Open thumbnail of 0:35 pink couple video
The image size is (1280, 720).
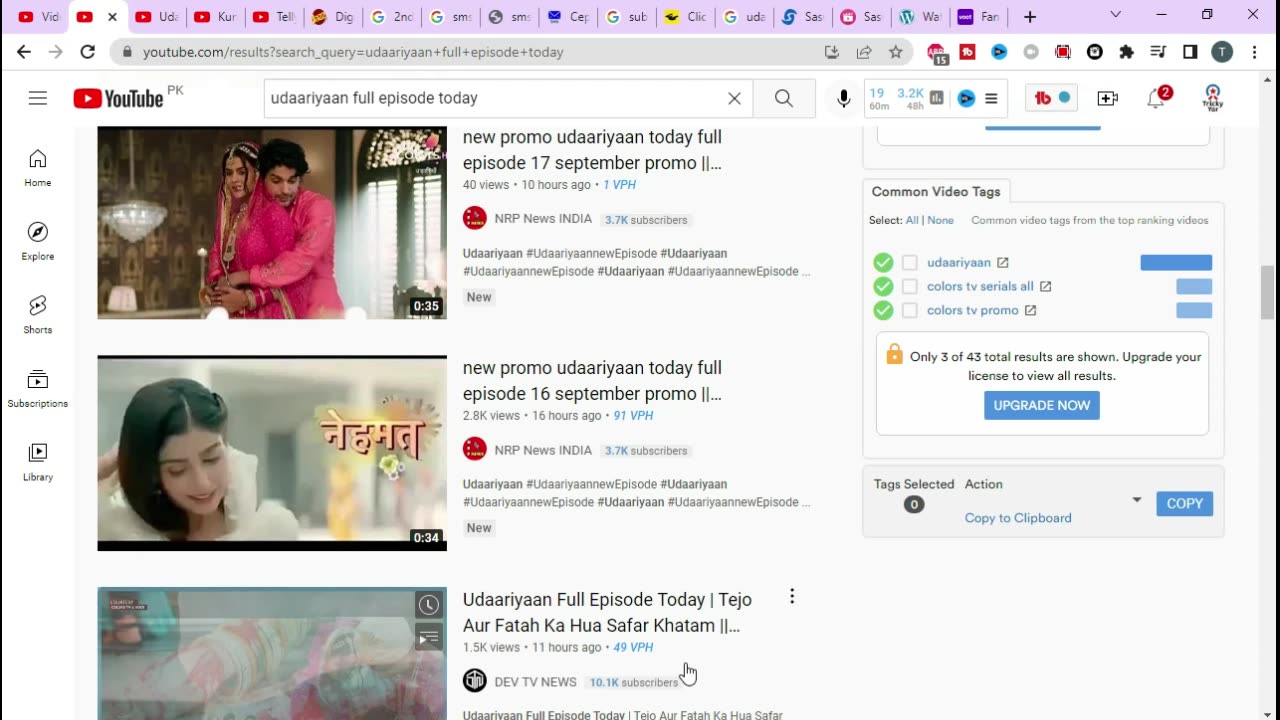(x=272, y=223)
